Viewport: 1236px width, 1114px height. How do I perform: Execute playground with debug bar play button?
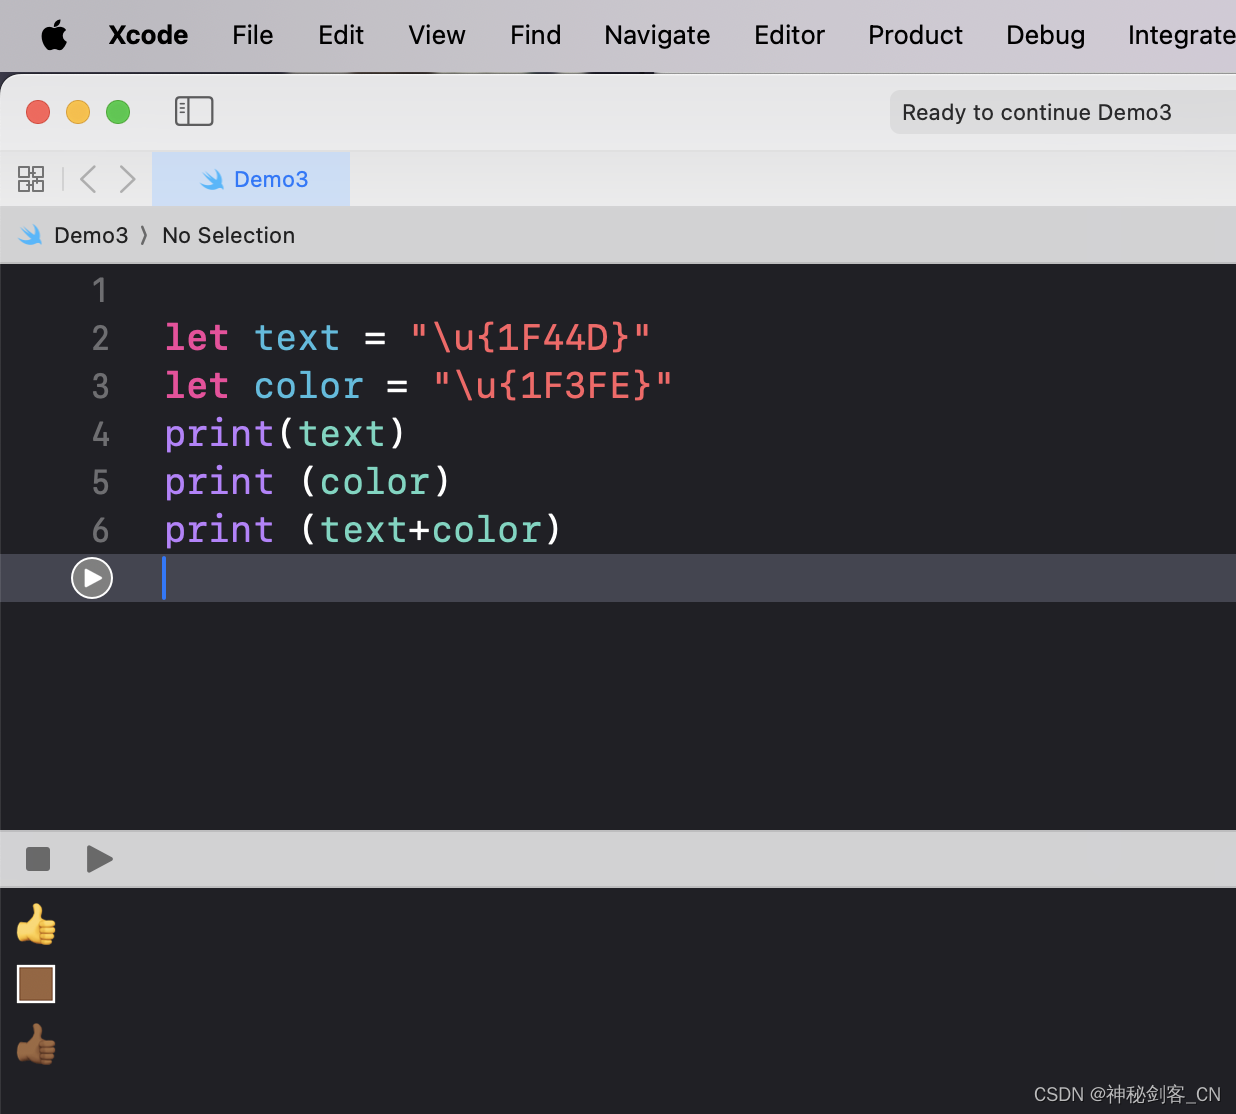(x=99, y=859)
